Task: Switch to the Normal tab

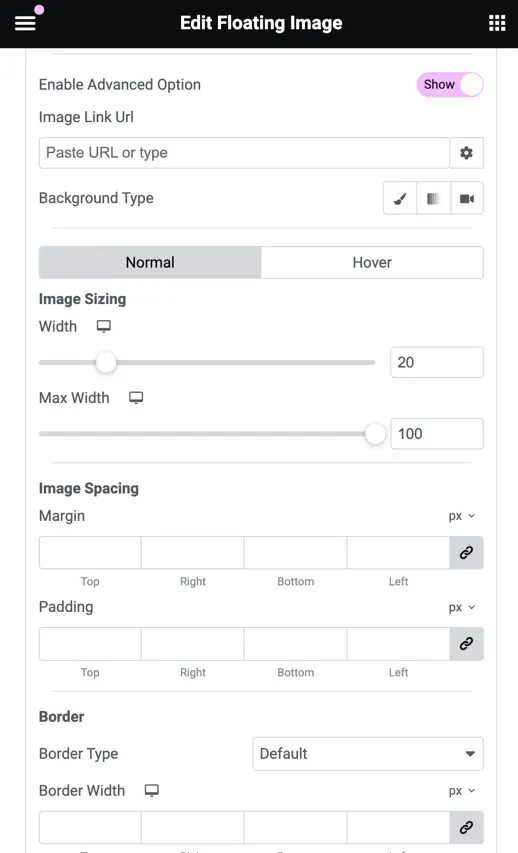Action: coord(150,263)
